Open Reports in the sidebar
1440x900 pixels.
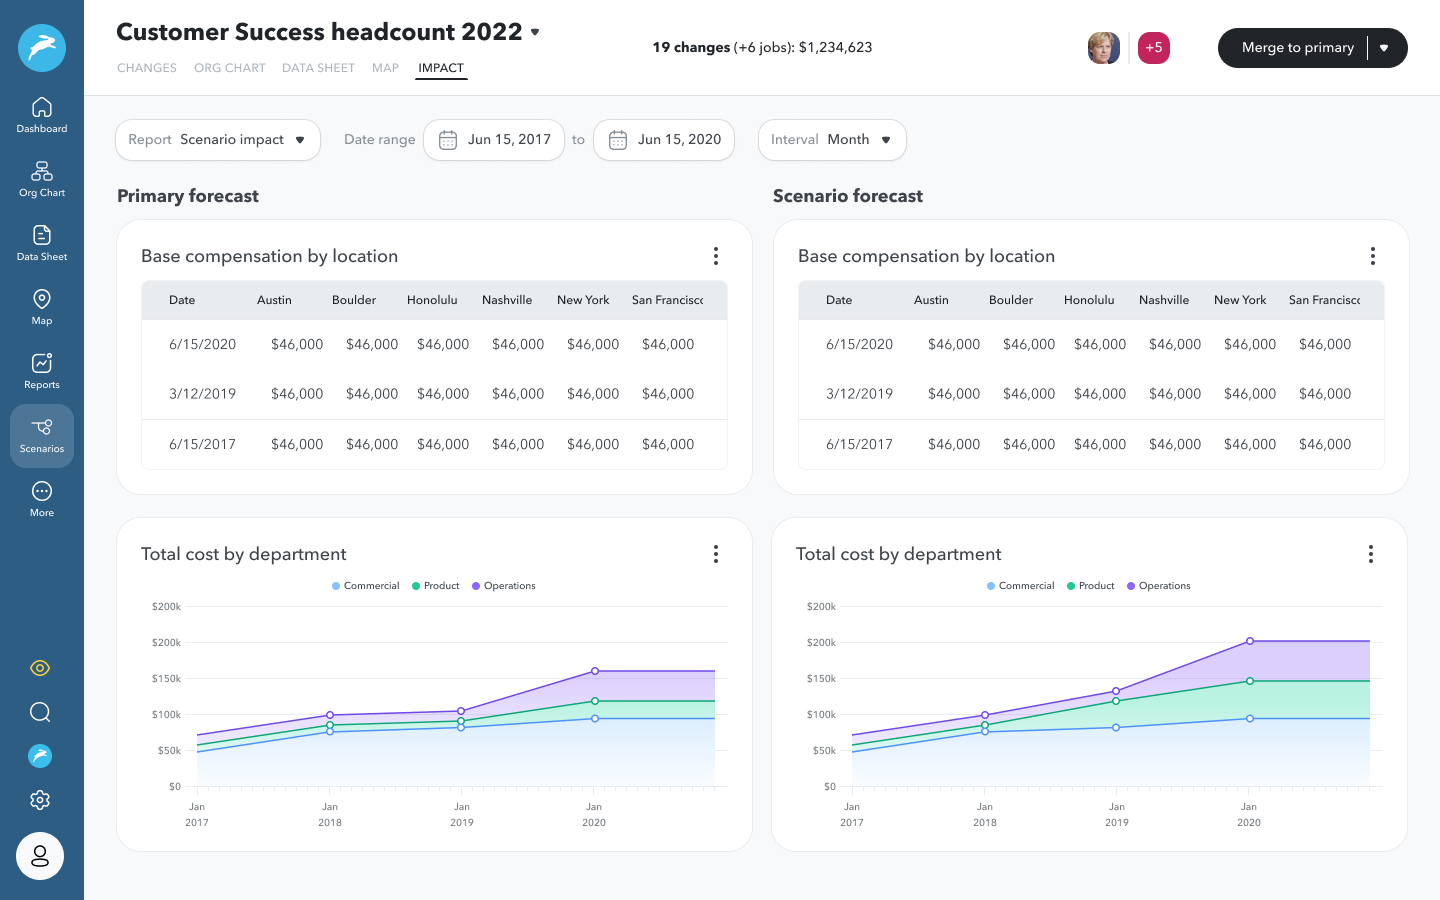click(42, 371)
